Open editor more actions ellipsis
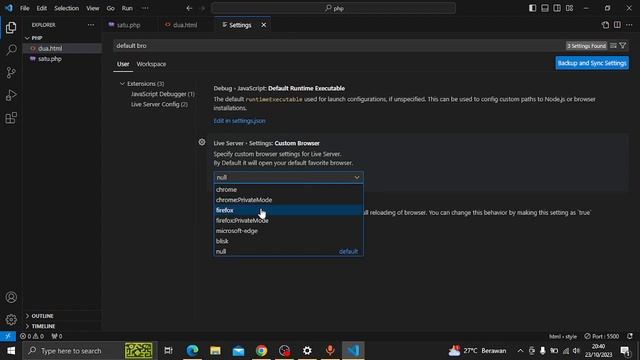The image size is (640, 360). pyautogui.click(x=629, y=25)
